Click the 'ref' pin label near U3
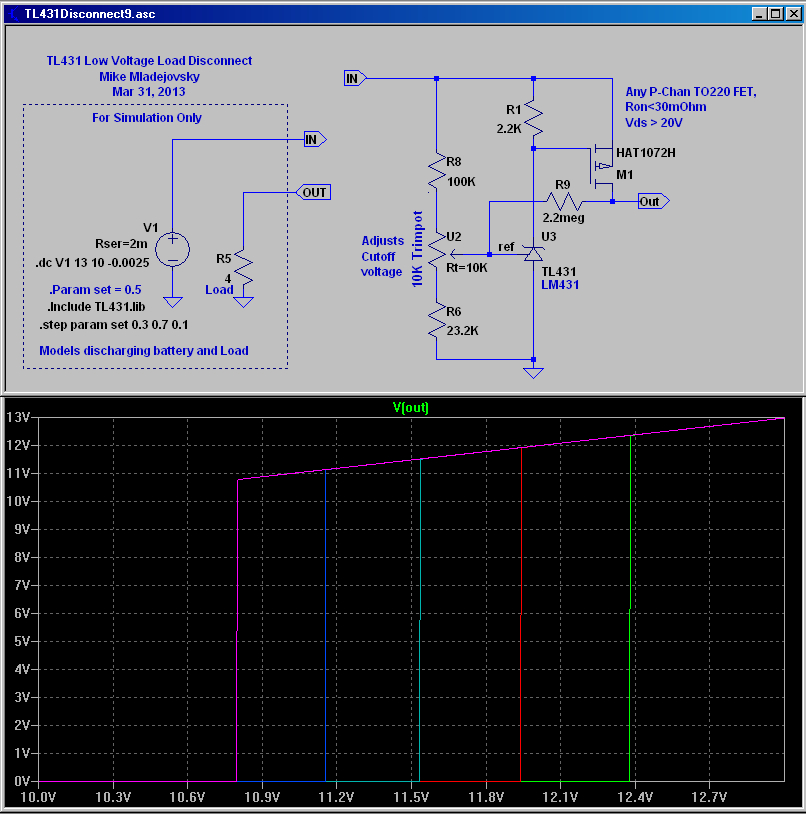Image resolution: width=806 pixels, height=814 pixels. click(506, 247)
